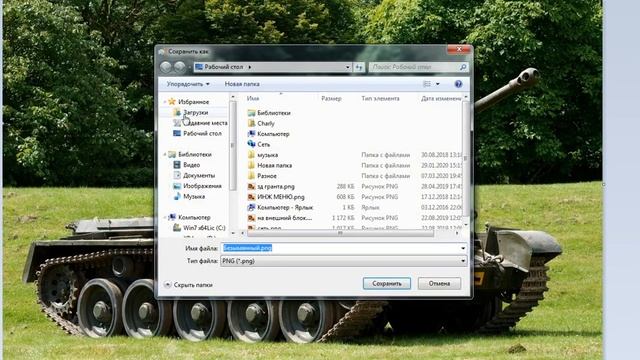
Task: Collapse the Библиотеки tree group
Action: (x=165, y=154)
